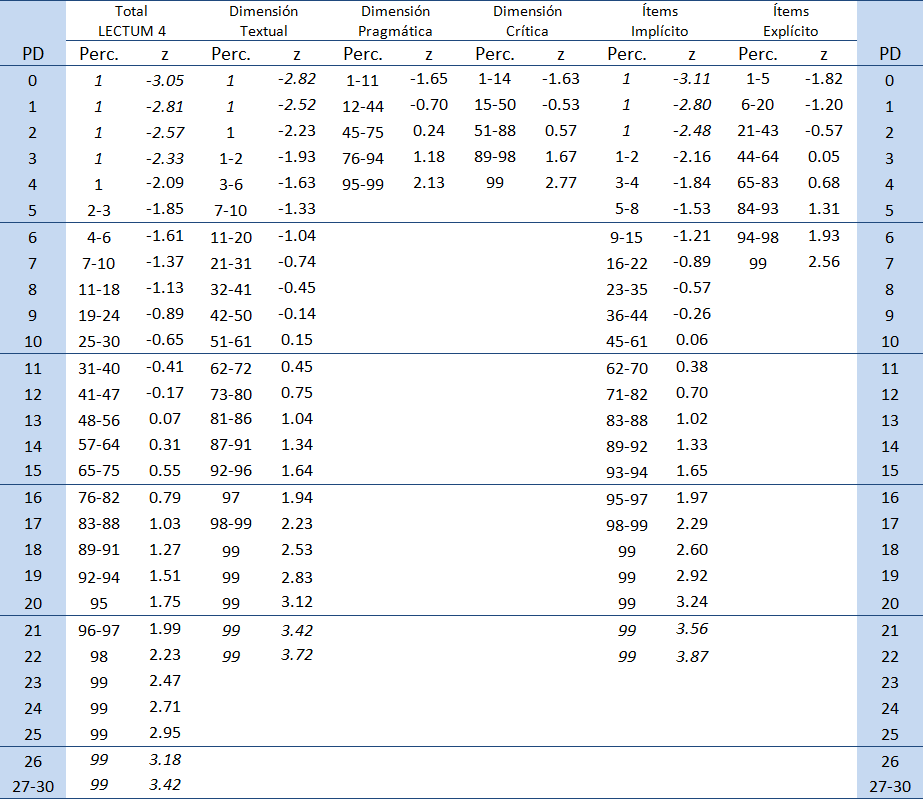The height and width of the screenshot is (799, 923).
Task: Select the z value -3.05 cell
Action: (x=164, y=79)
